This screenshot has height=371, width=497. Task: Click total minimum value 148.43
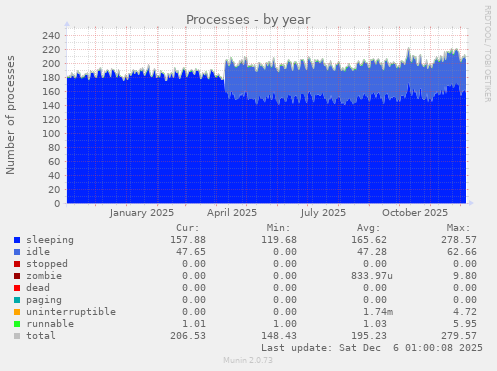pos(279,336)
